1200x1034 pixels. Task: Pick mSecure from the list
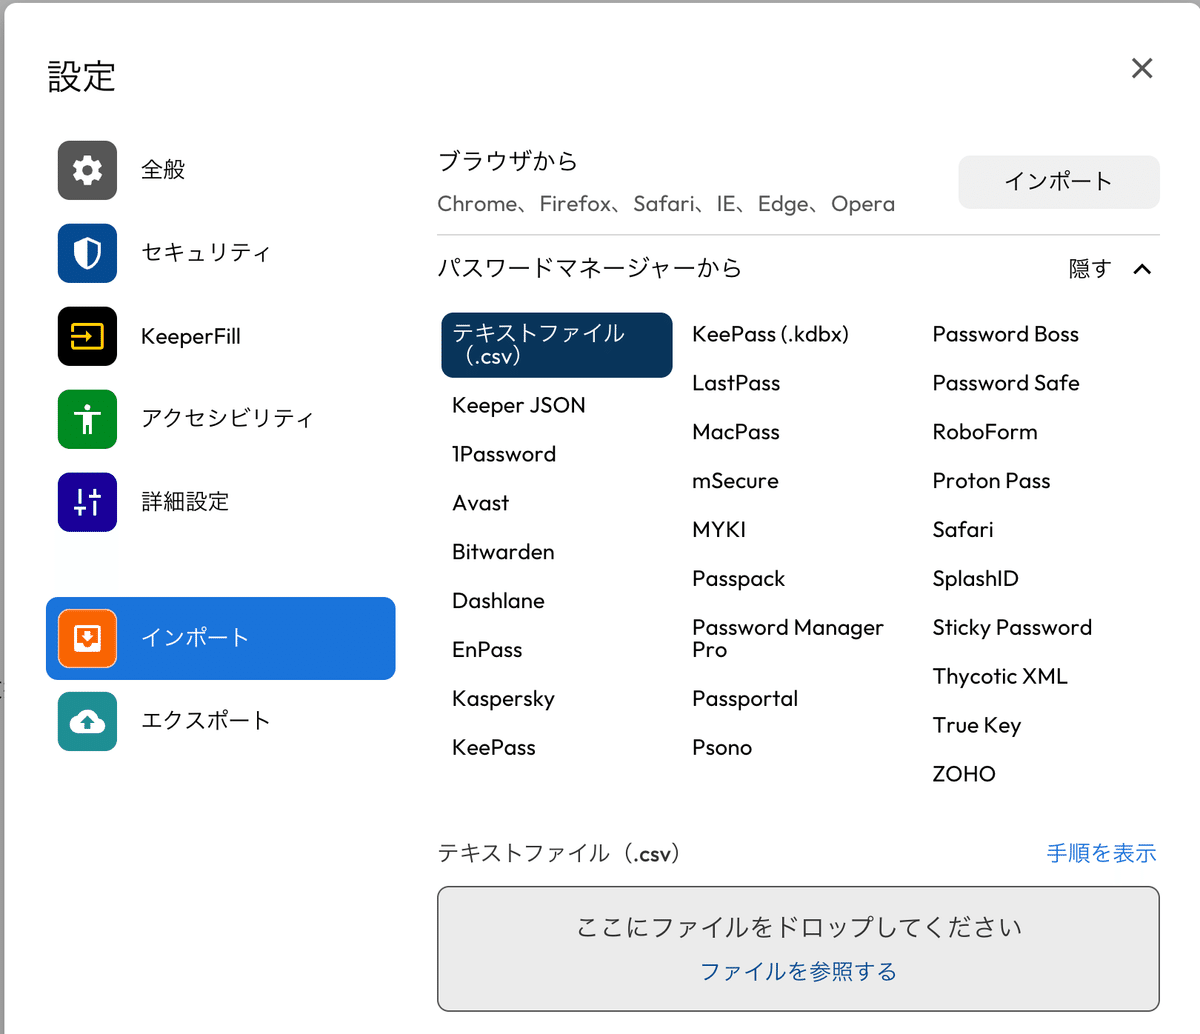tap(735, 481)
